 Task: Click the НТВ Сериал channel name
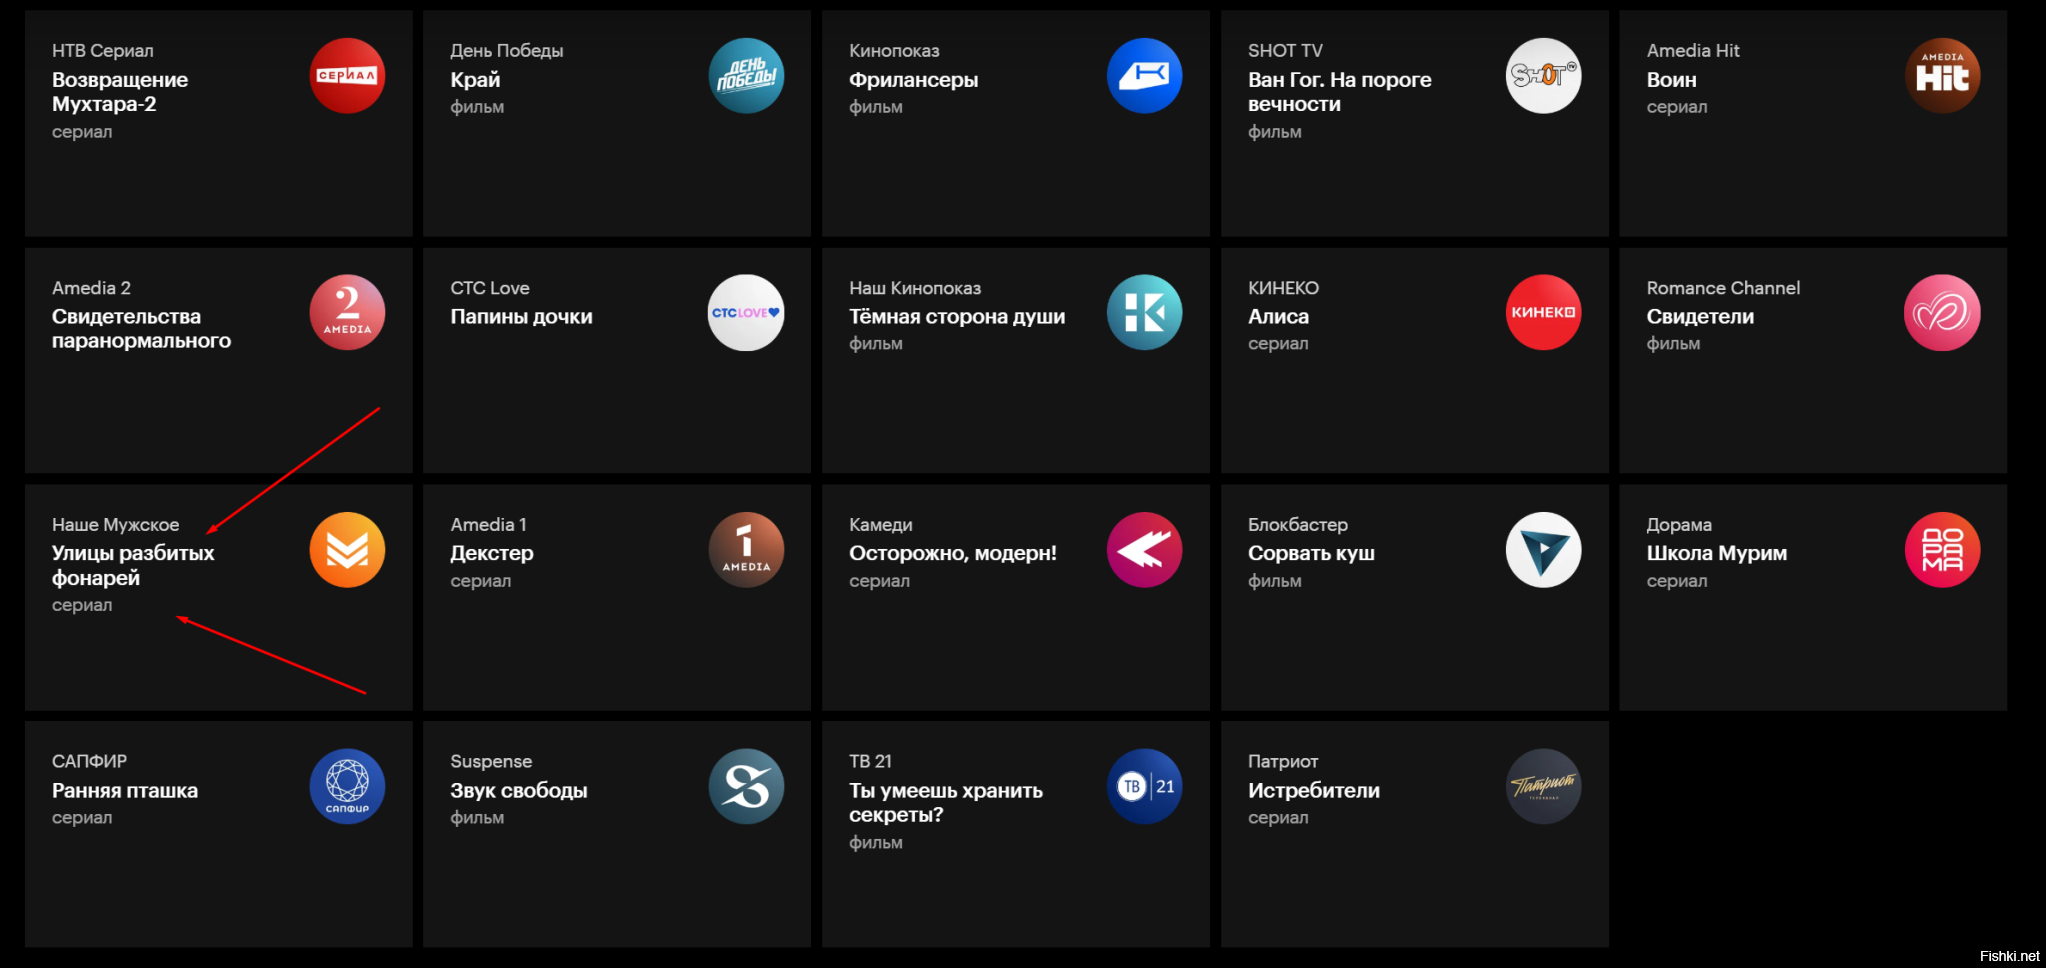(x=102, y=51)
